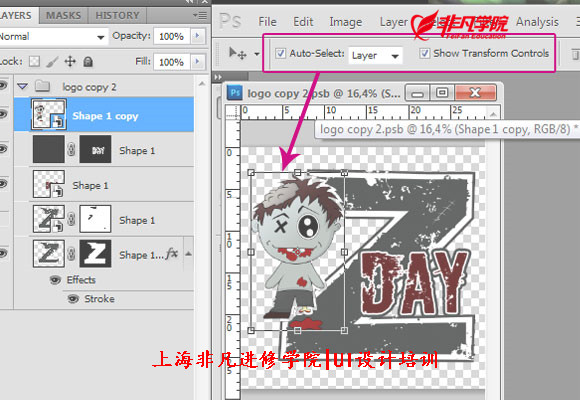Select the Move tool icon
580x400 pixels.
tap(237, 54)
